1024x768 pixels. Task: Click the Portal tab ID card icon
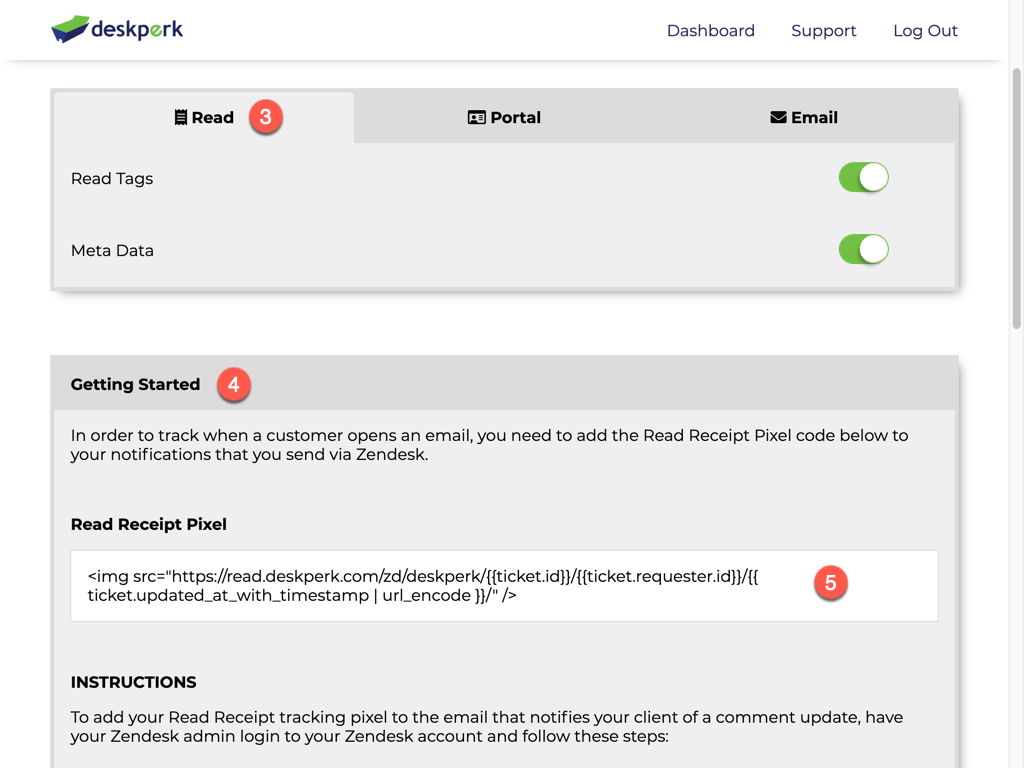tap(477, 118)
